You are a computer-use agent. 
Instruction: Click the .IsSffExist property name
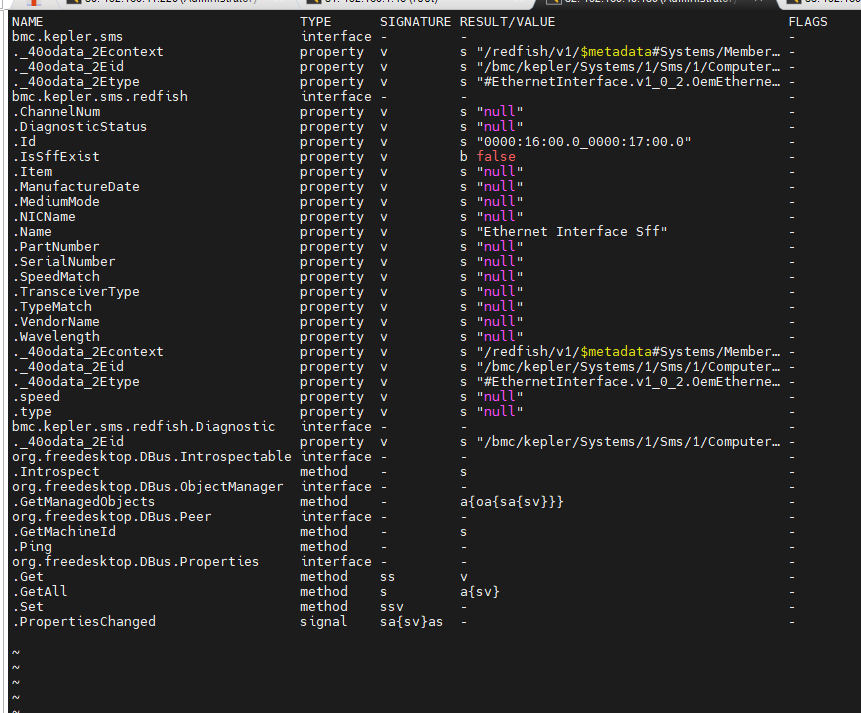pyautogui.click(x=56, y=157)
